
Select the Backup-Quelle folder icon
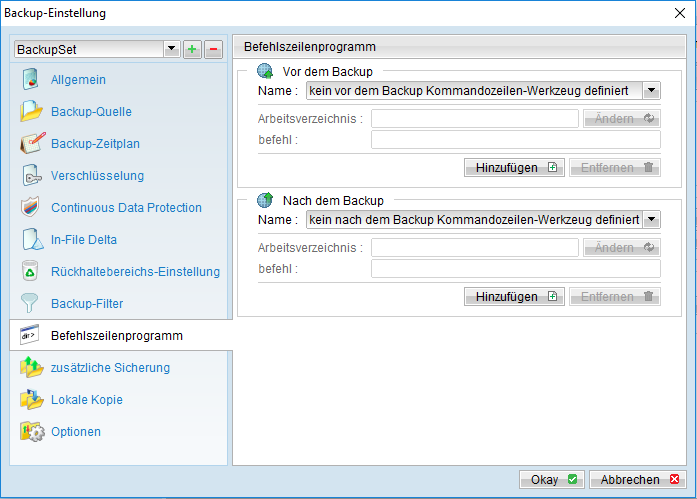[x=31, y=112]
